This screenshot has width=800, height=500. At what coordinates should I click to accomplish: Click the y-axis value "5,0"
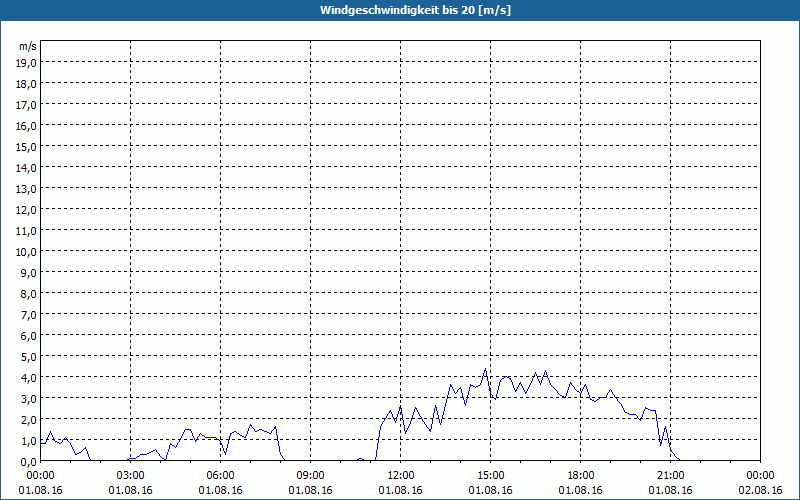pos(28,357)
